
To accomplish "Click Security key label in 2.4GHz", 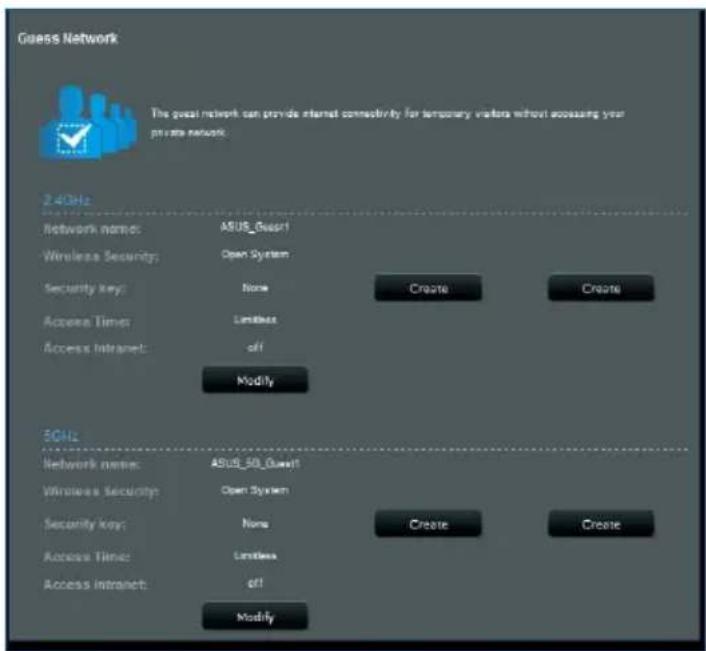I will click(84, 289).
